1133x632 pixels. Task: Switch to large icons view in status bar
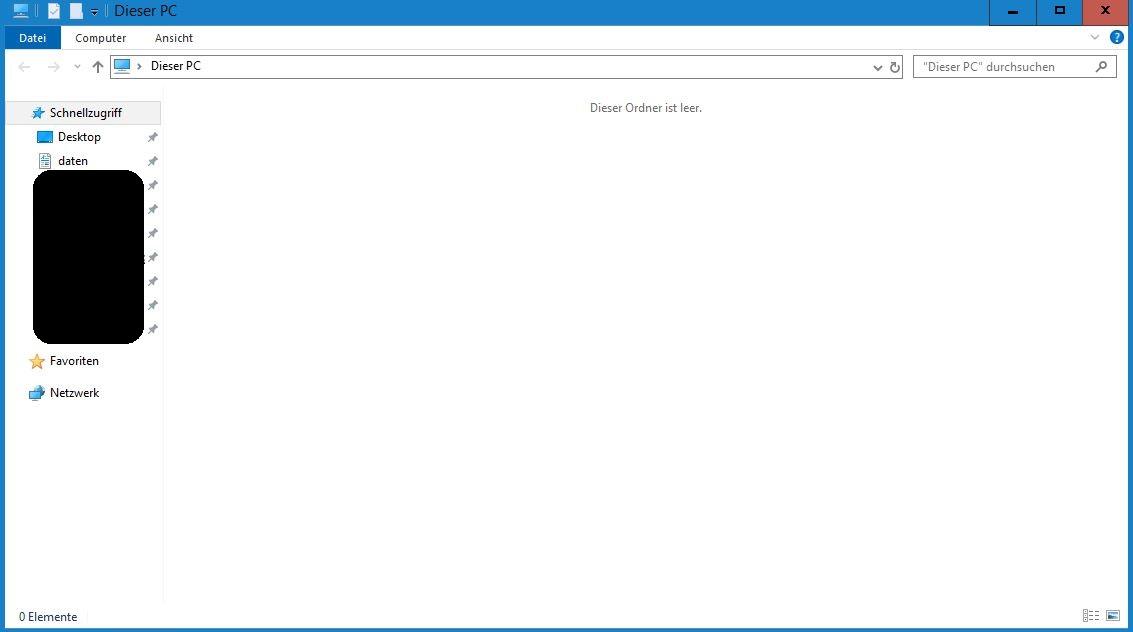1113,615
